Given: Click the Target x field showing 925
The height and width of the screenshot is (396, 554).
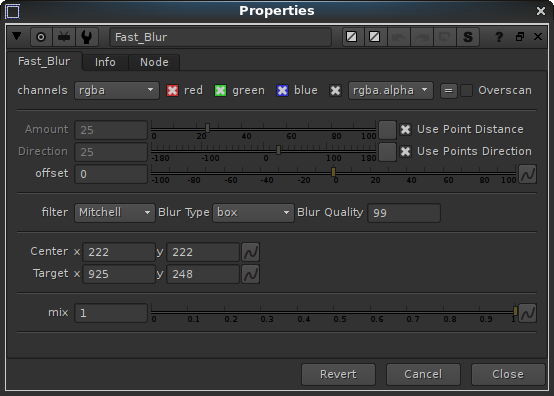Looking at the screenshot, I should point(119,274).
